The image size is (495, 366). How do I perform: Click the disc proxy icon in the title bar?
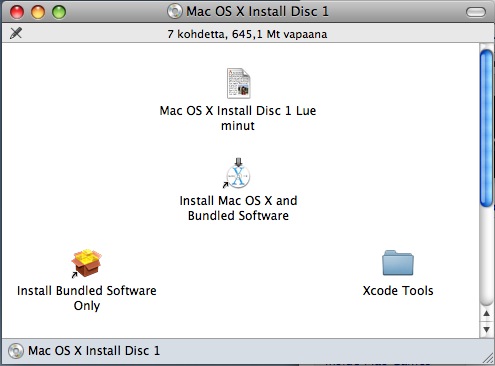tap(175, 11)
